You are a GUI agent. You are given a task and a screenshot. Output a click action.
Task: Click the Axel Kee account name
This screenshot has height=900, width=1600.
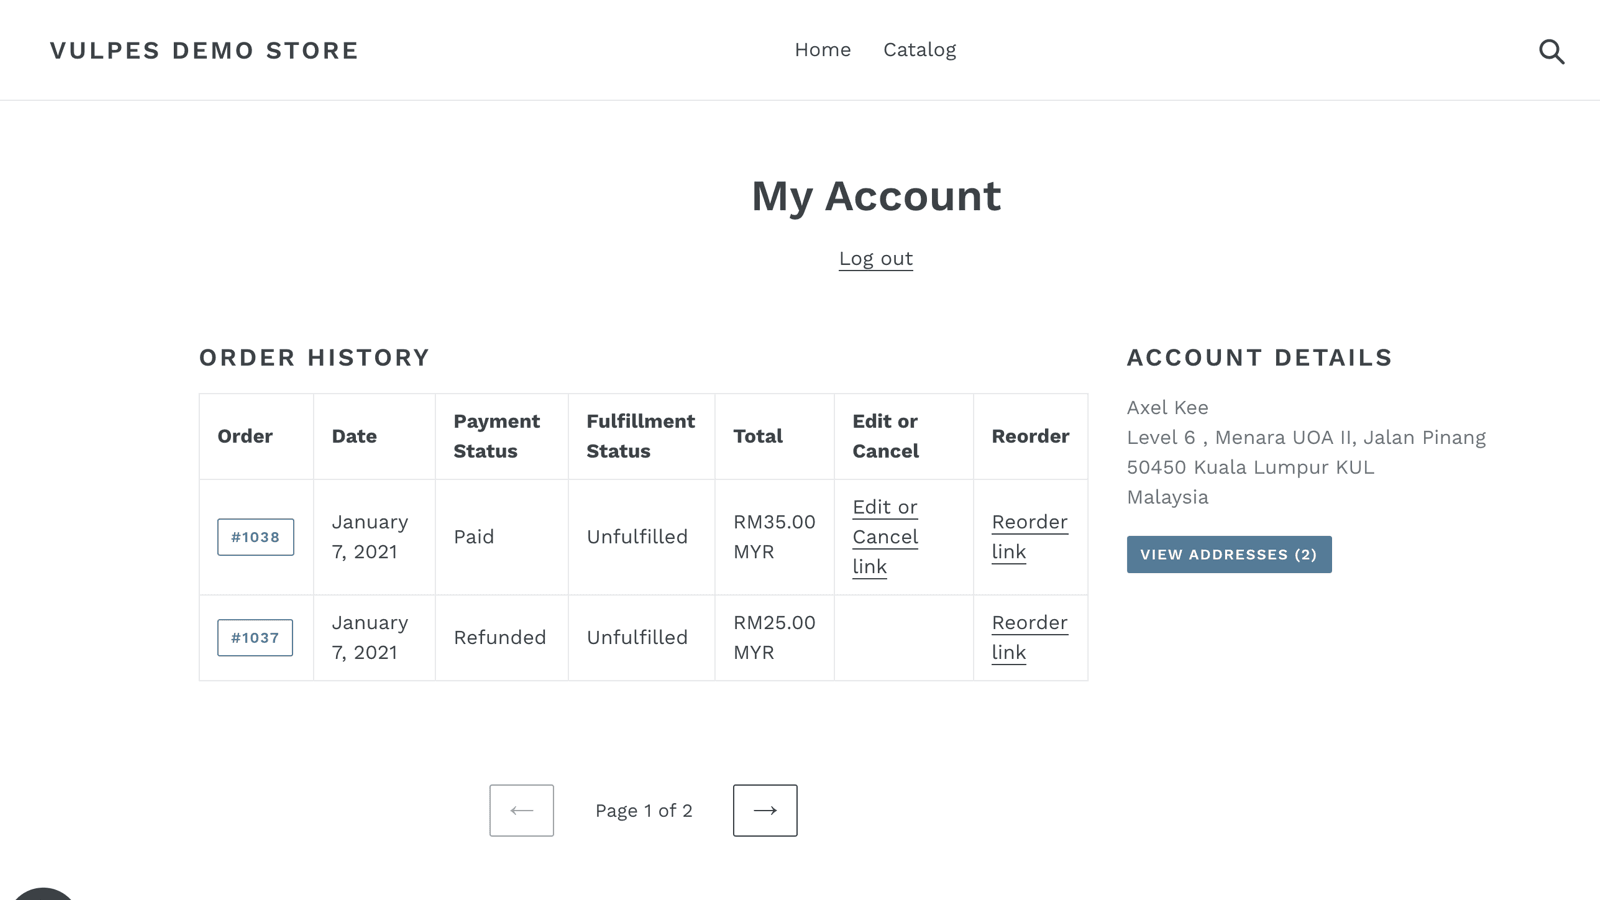tap(1167, 408)
